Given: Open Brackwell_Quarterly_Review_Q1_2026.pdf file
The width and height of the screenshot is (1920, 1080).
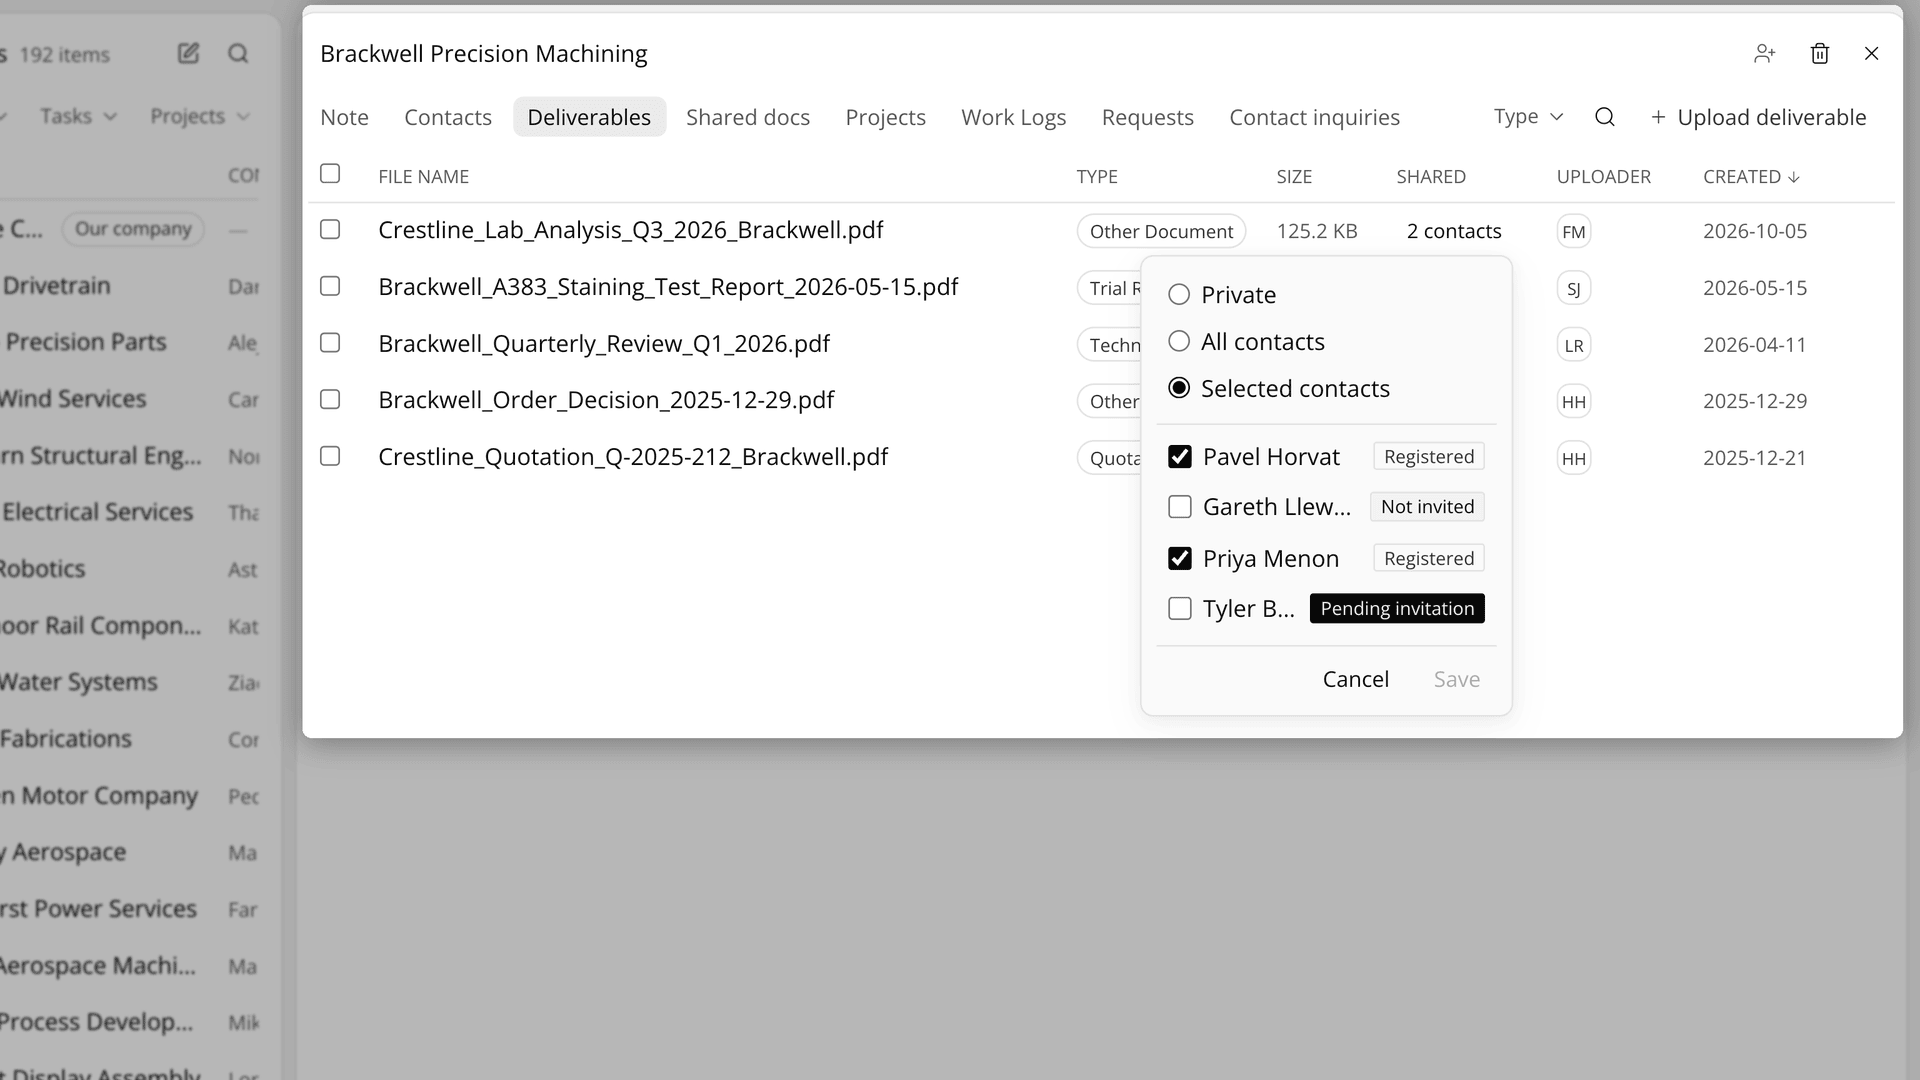Looking at the screenshot, I should pyautogui.click(x=604, y=344).
